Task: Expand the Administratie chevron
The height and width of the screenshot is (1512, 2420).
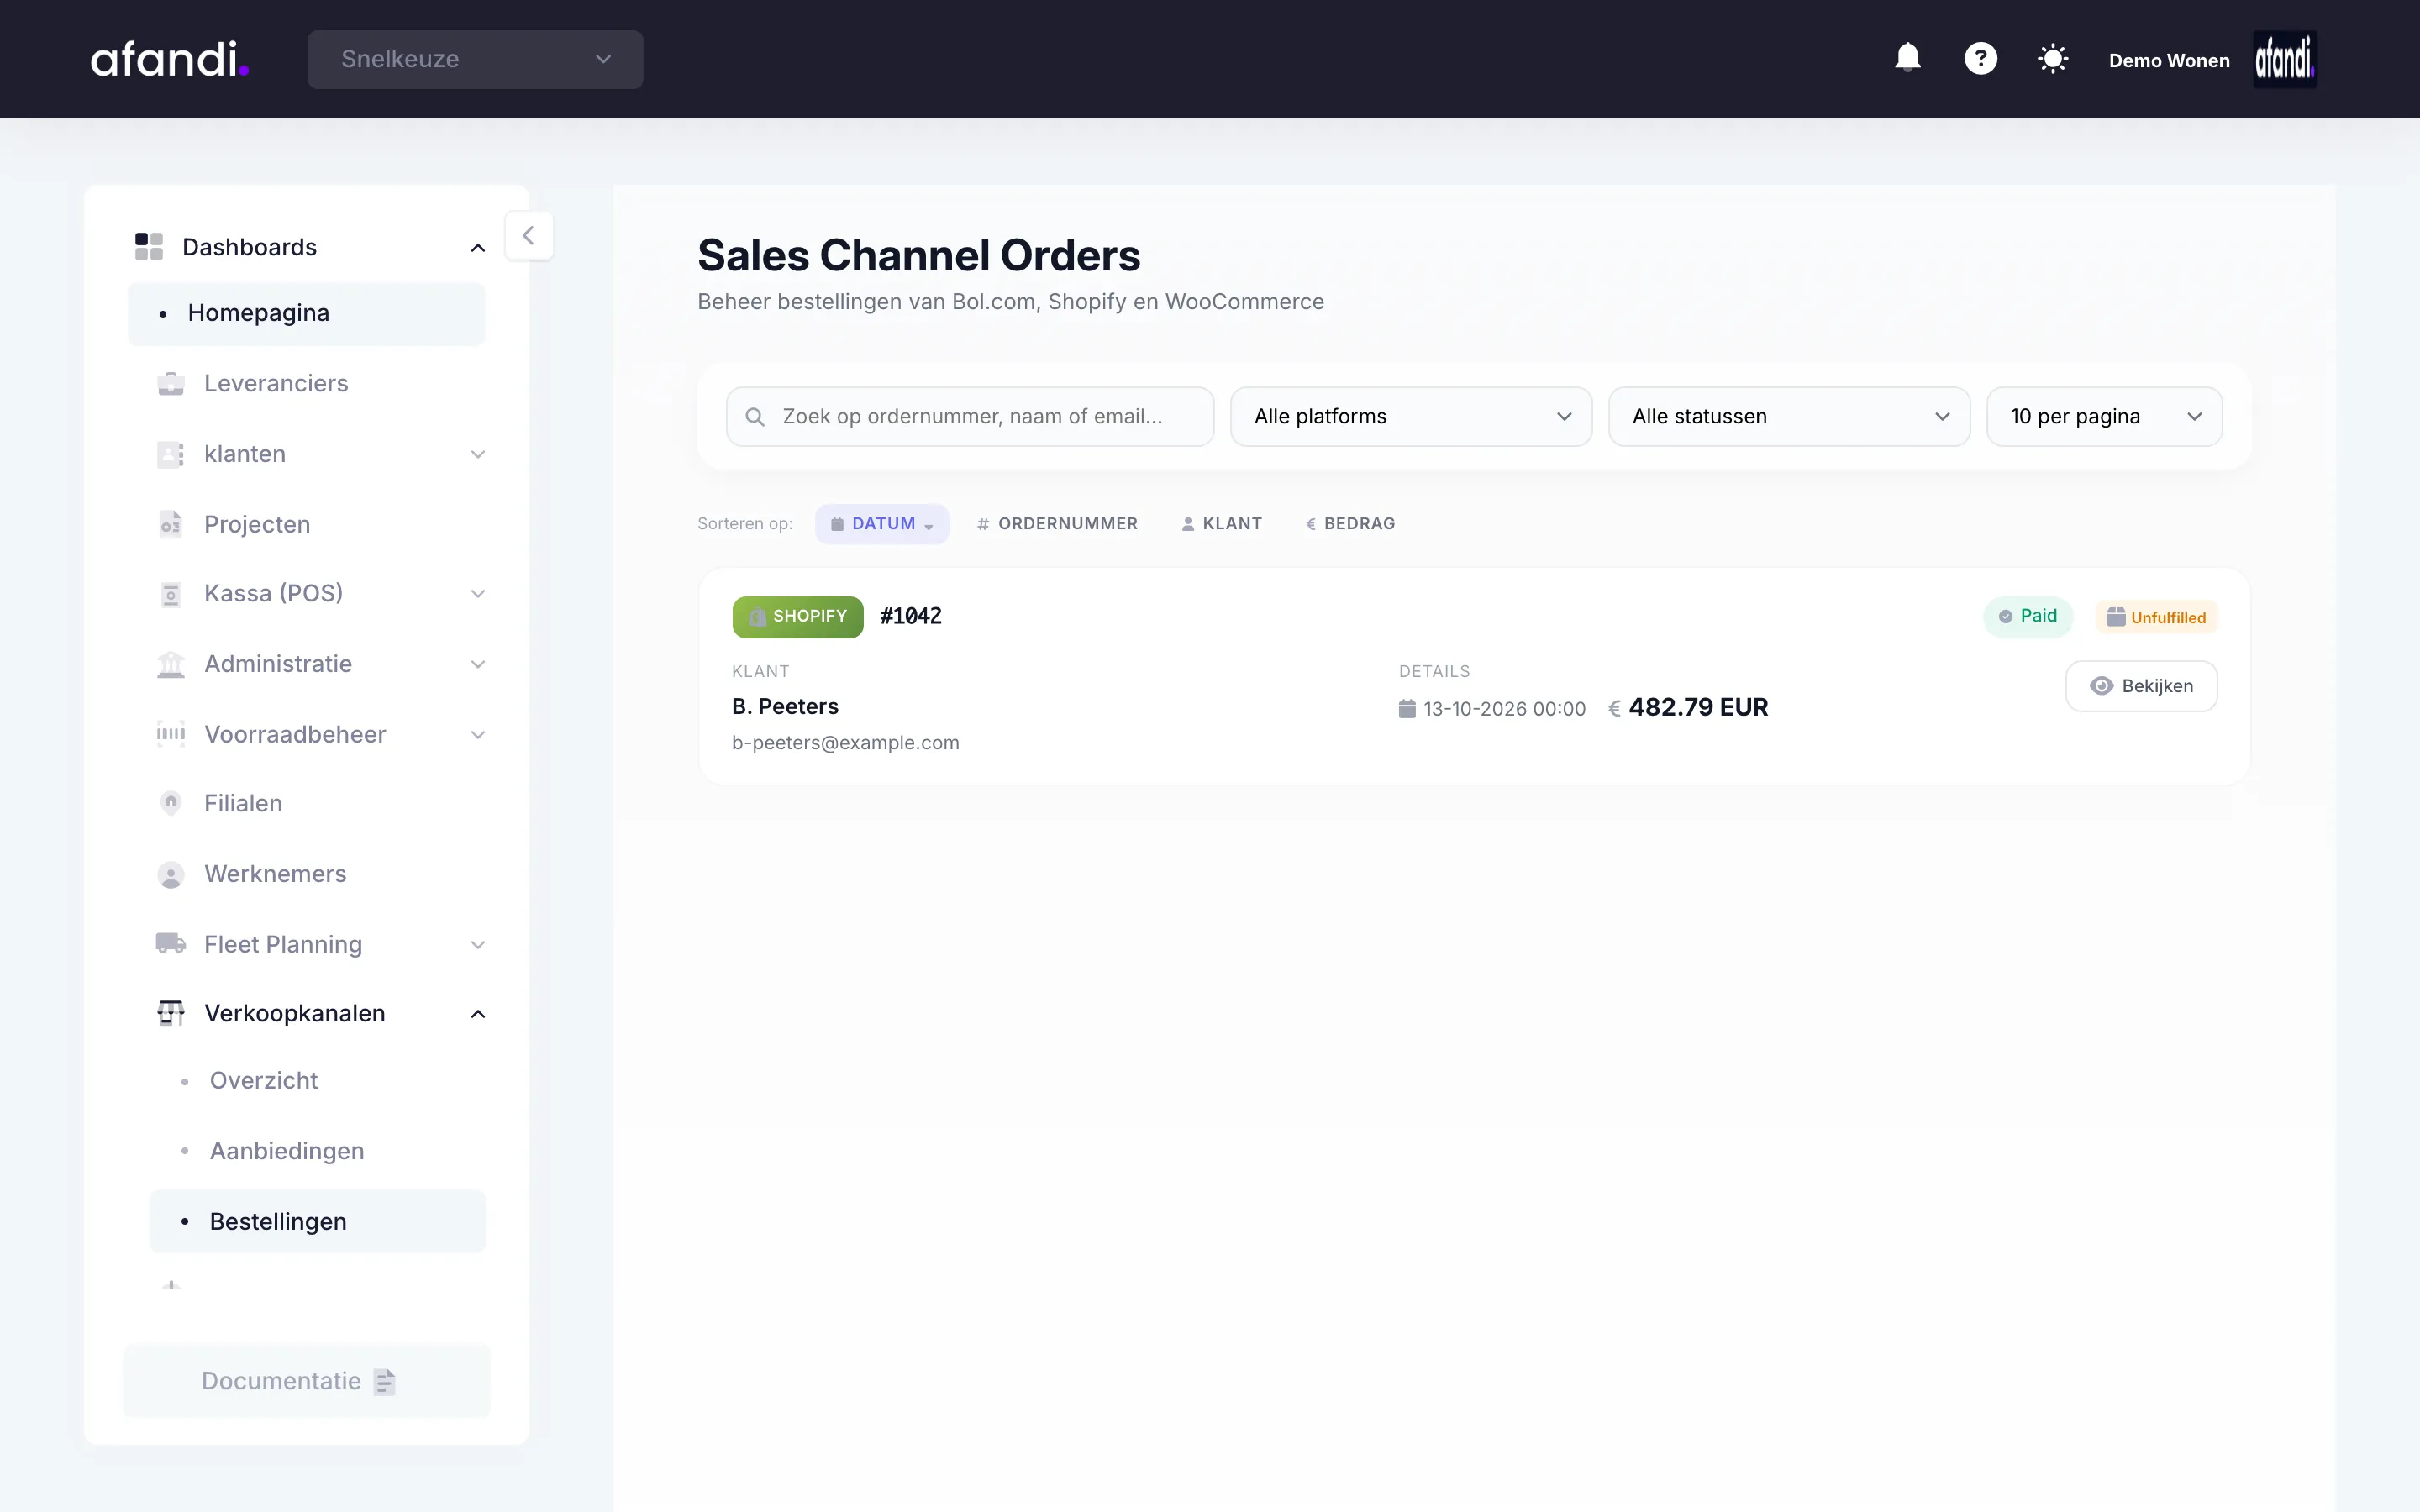Action: (x=478, y=664)
